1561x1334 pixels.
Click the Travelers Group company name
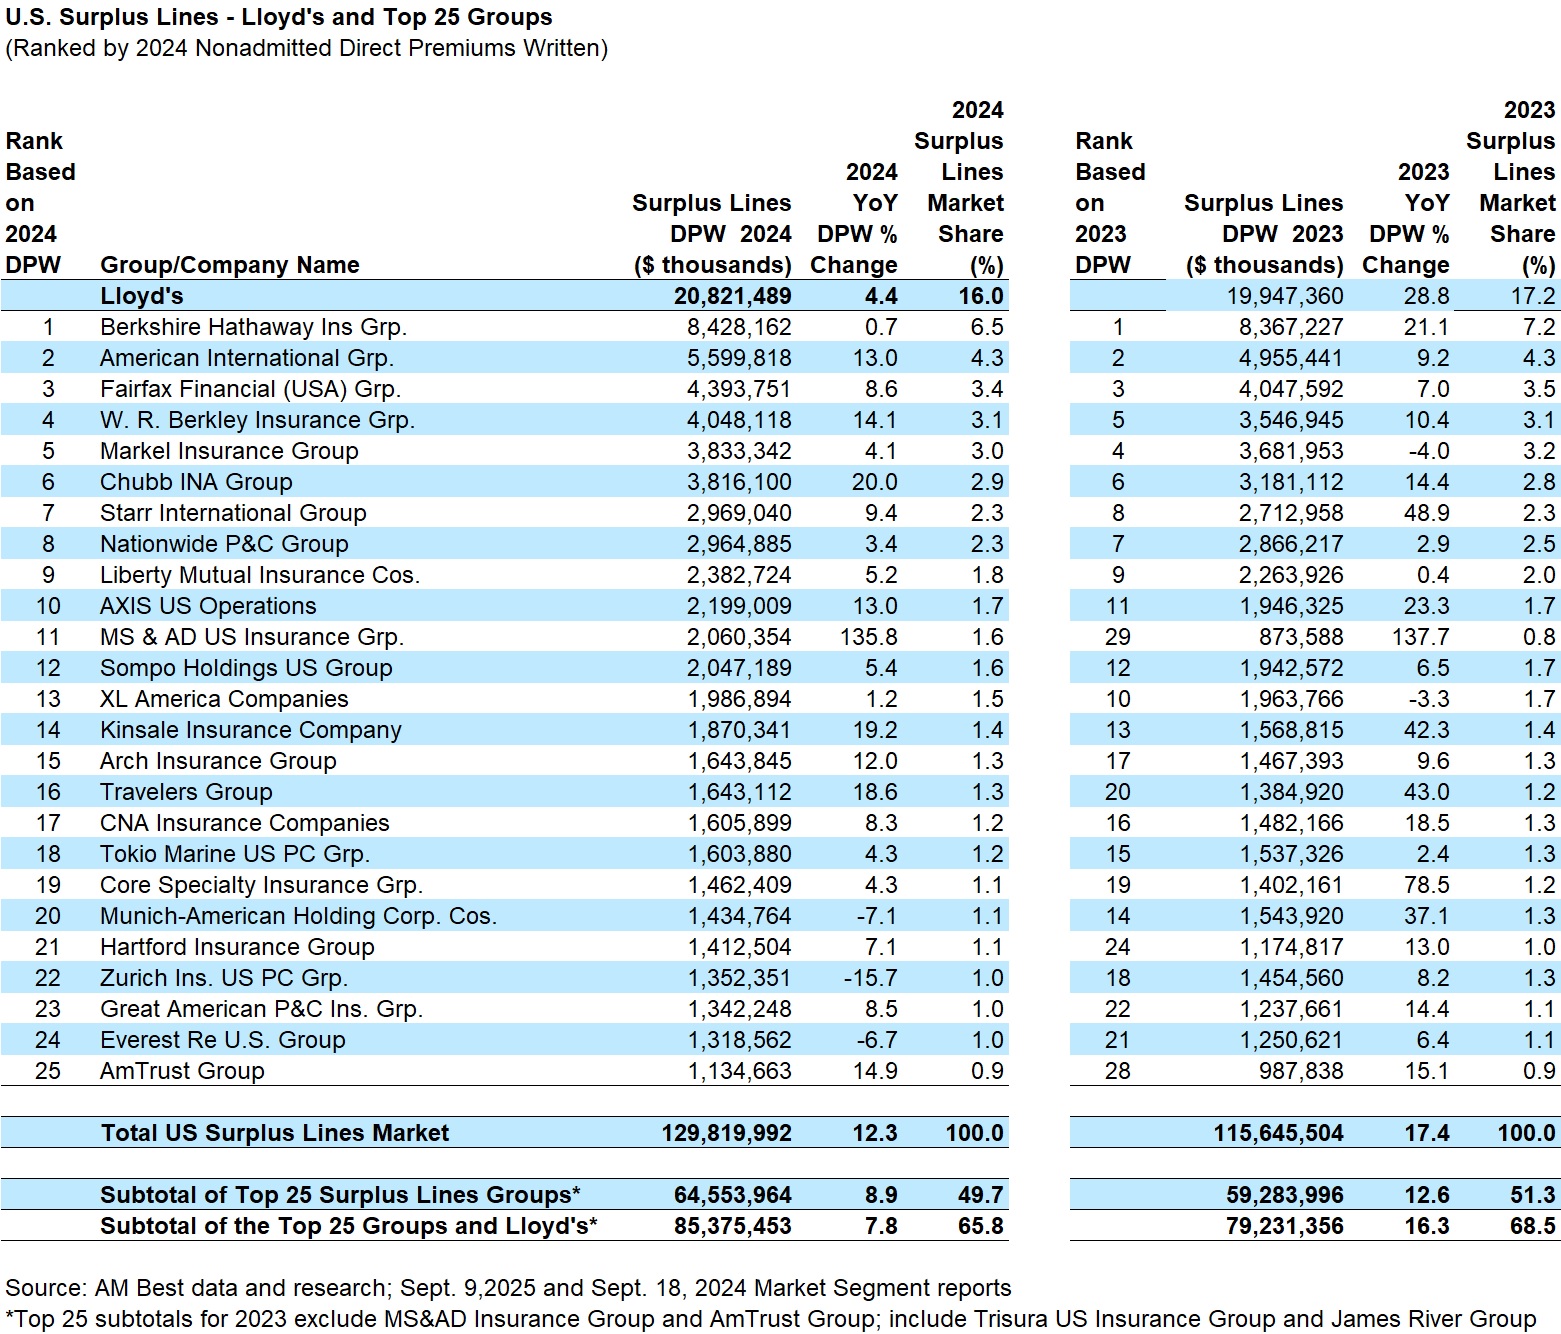coord(186,792)
